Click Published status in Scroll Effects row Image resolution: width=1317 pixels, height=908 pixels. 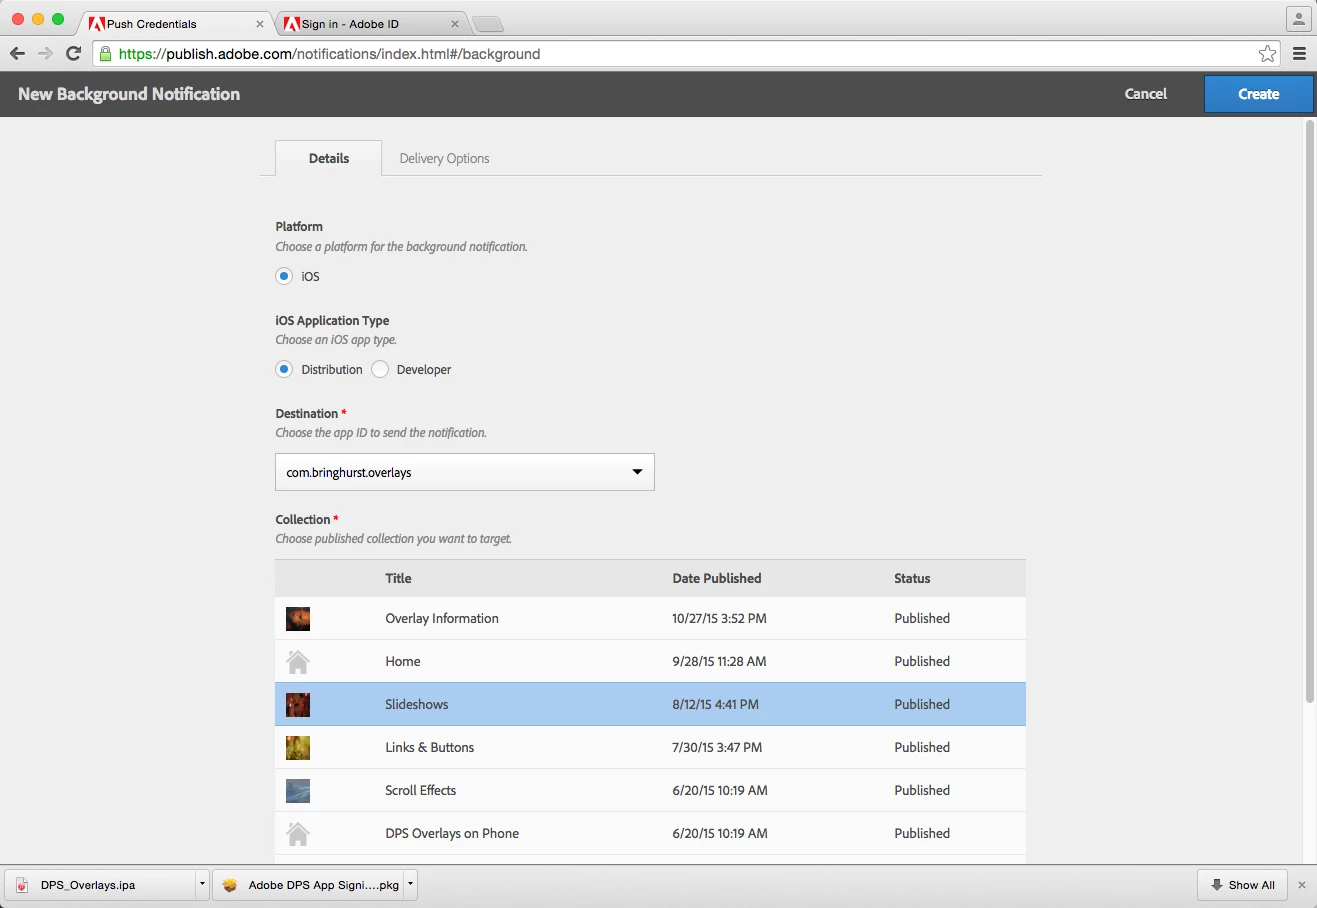(922, 791)
